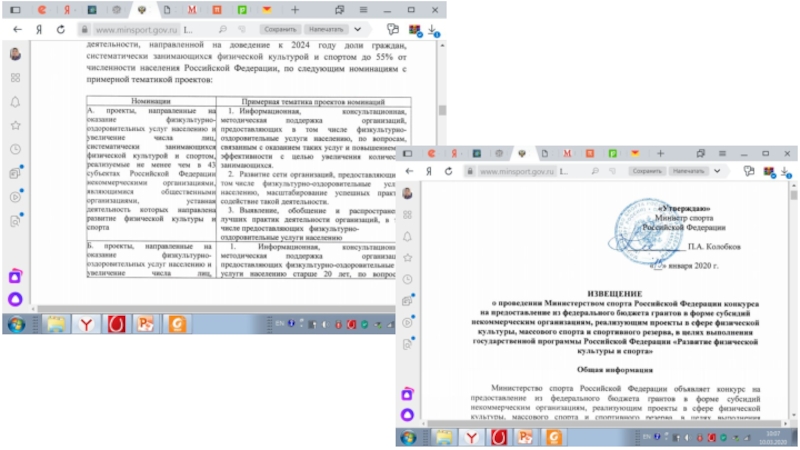This screenshot has height=450, width=800.
Task: Switch to green P tab in table document window
Action: coord(242,10)
